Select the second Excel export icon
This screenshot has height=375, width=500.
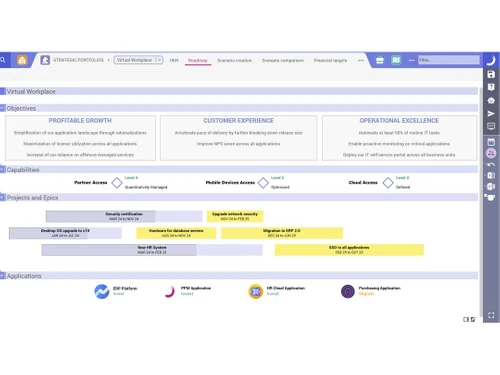491,186
